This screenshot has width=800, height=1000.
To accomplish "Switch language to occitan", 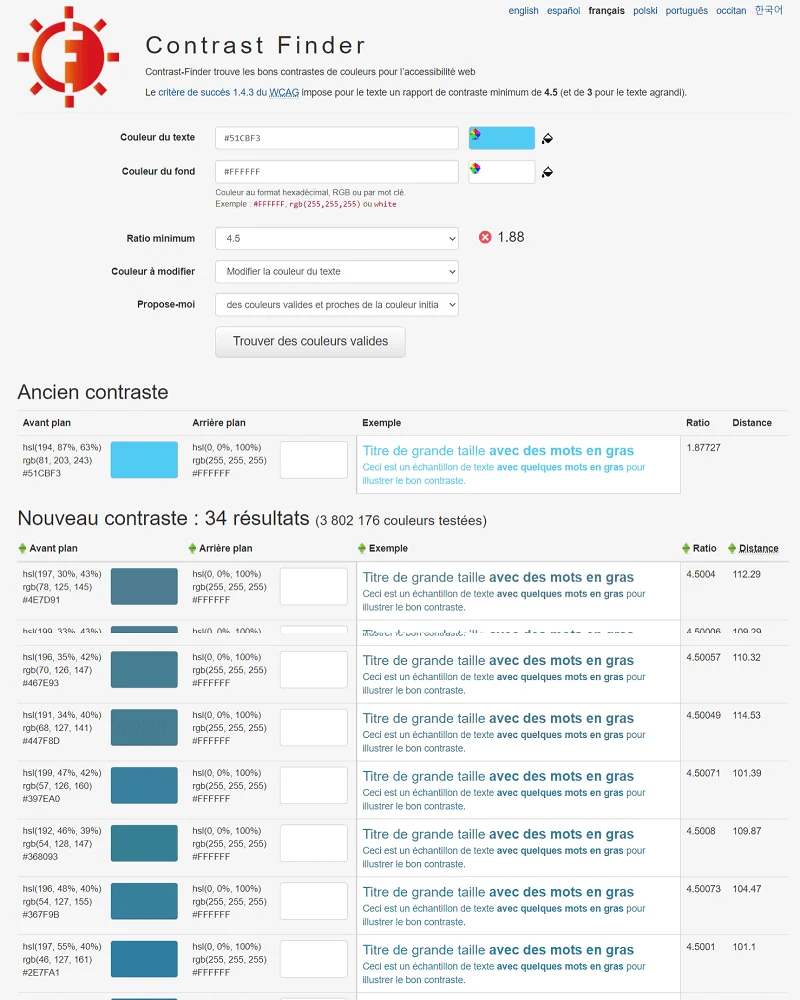I will tap(730, 11).
